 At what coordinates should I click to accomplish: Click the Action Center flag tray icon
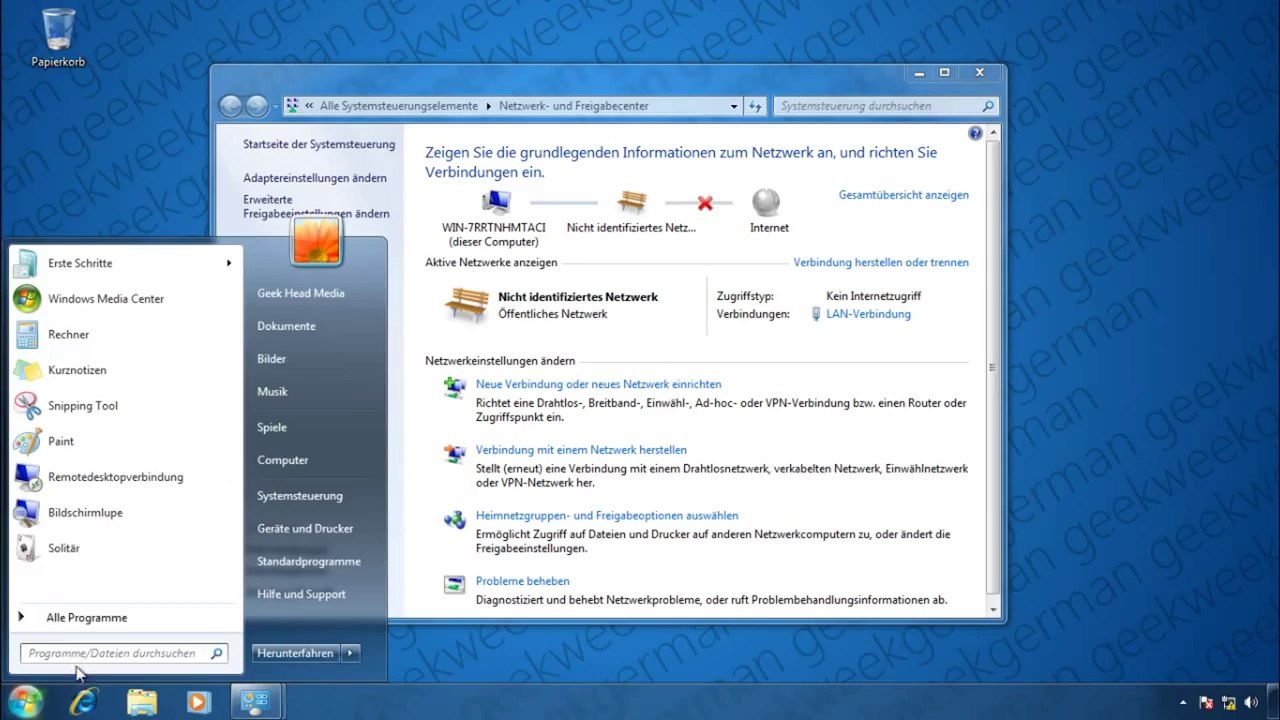point(1206,703)
